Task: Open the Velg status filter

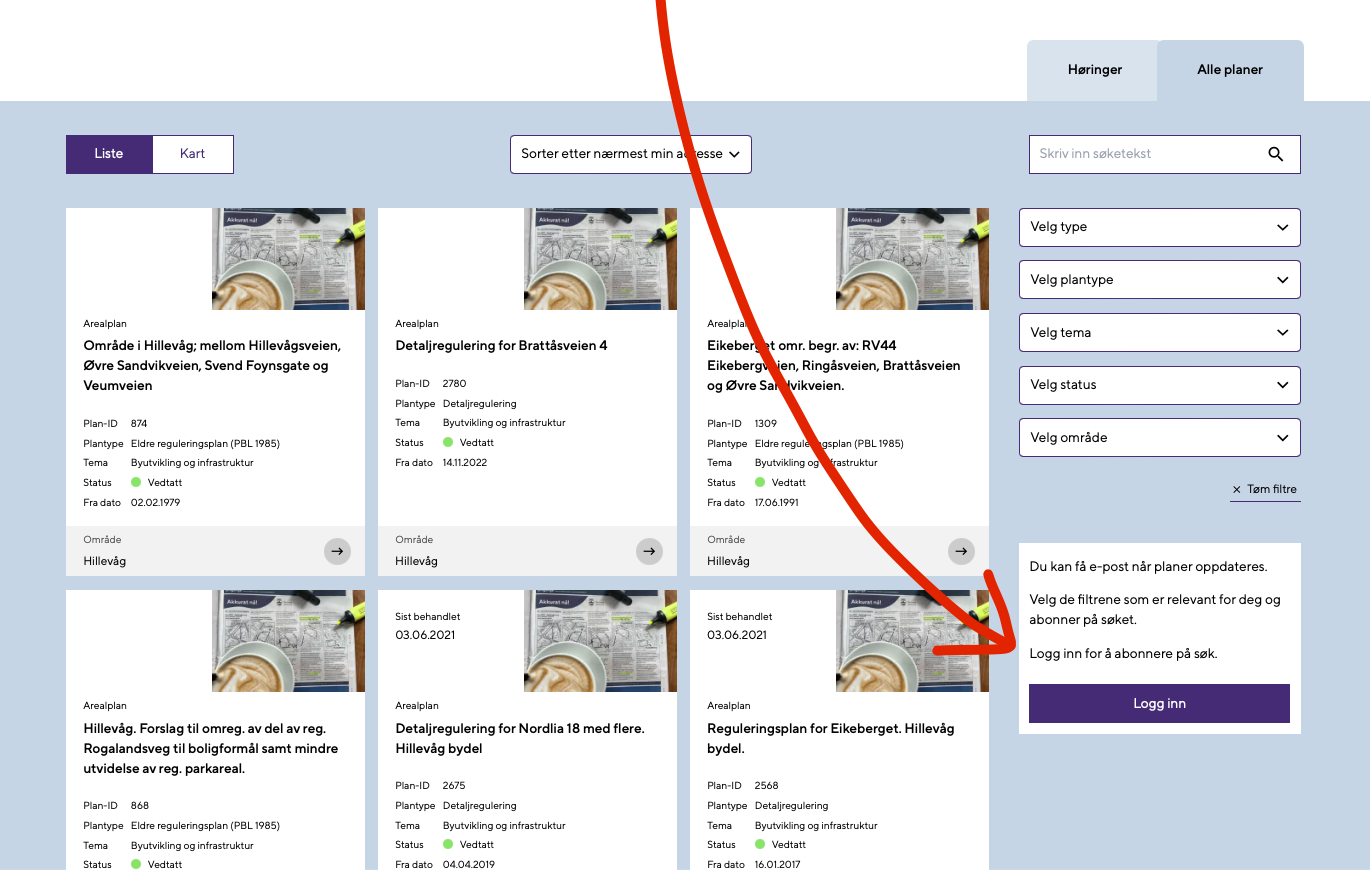Action: click(x=1159, y=385)
